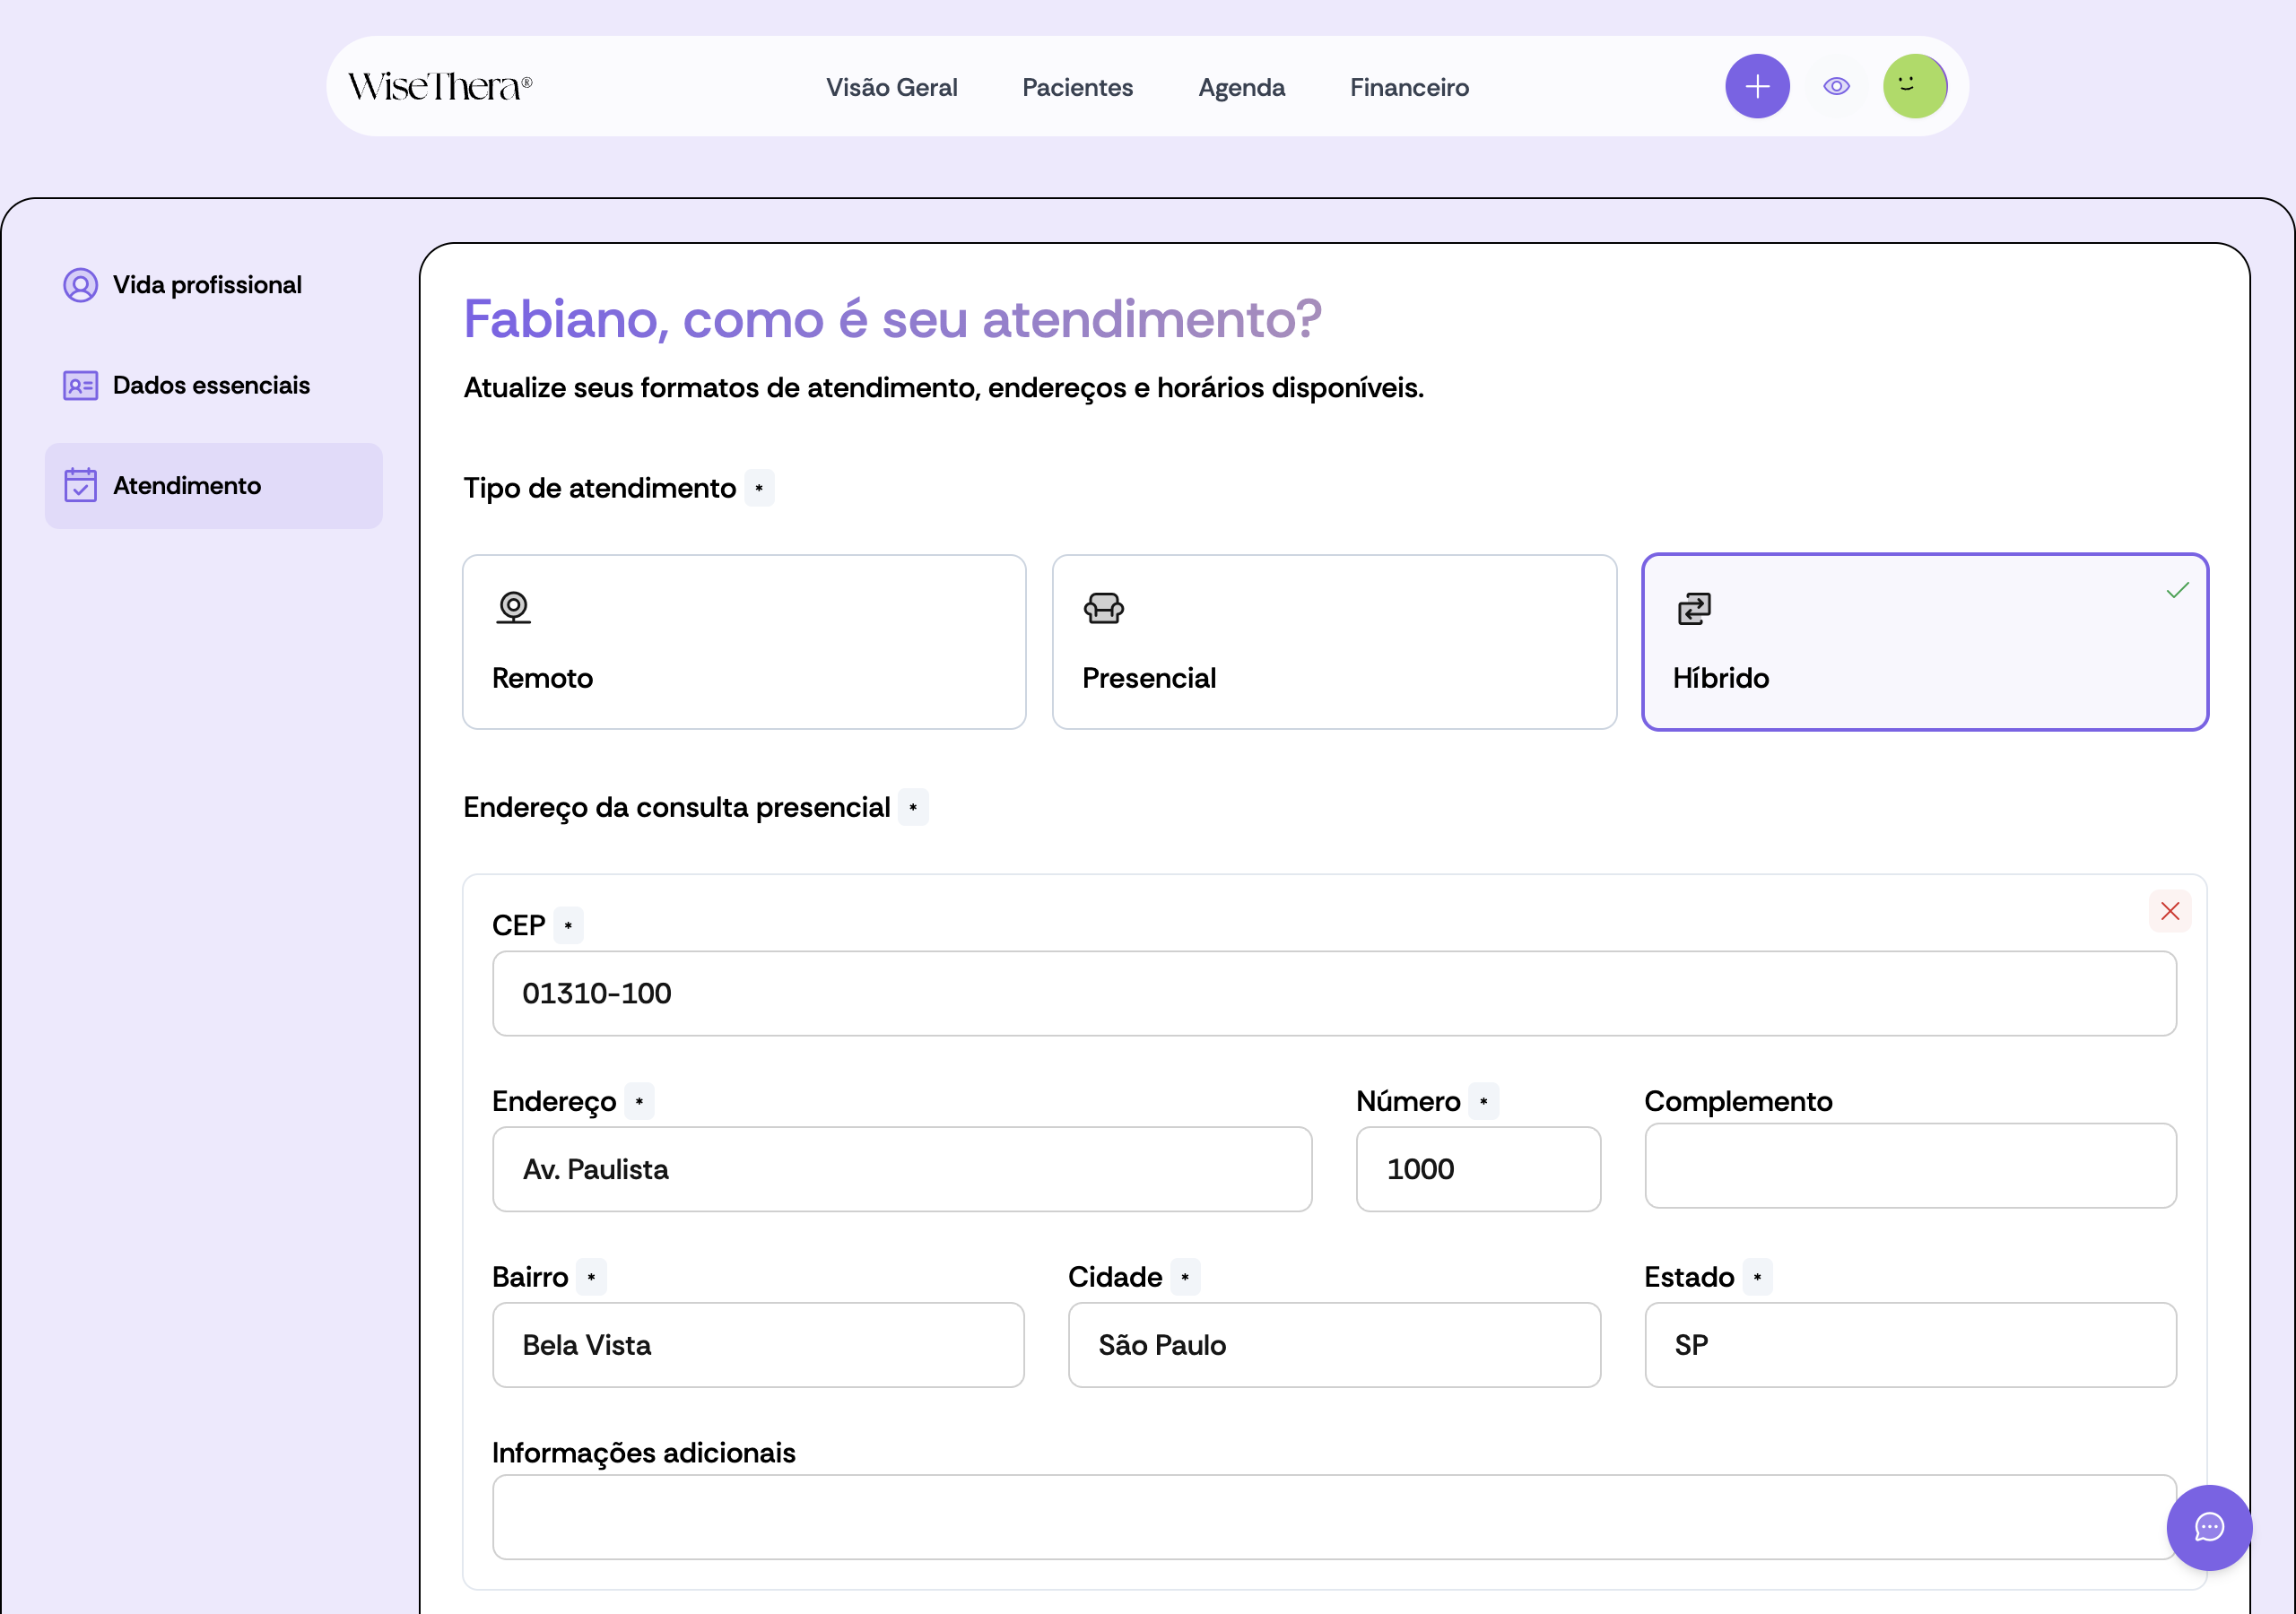
Task: Click the Número field showing 1000
Action: click(1477, 1168)
